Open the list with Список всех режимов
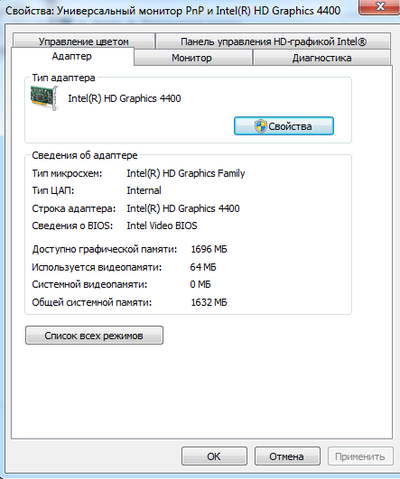 94,335
